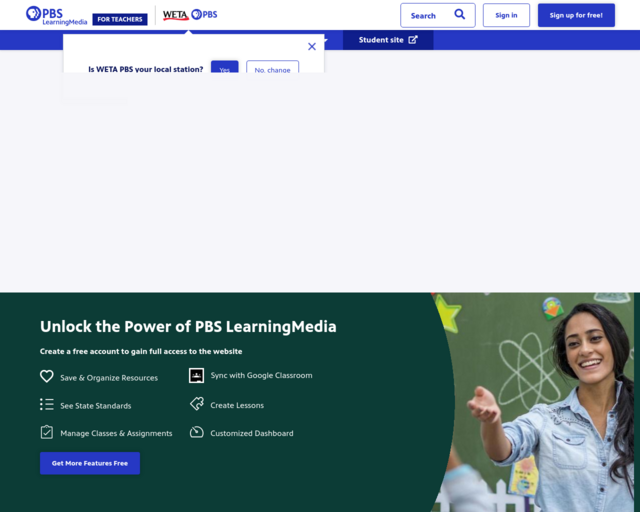This screenshot has width=640, height=512.
Task: Click the magnifying glass search icon
Action: point(460,15)
